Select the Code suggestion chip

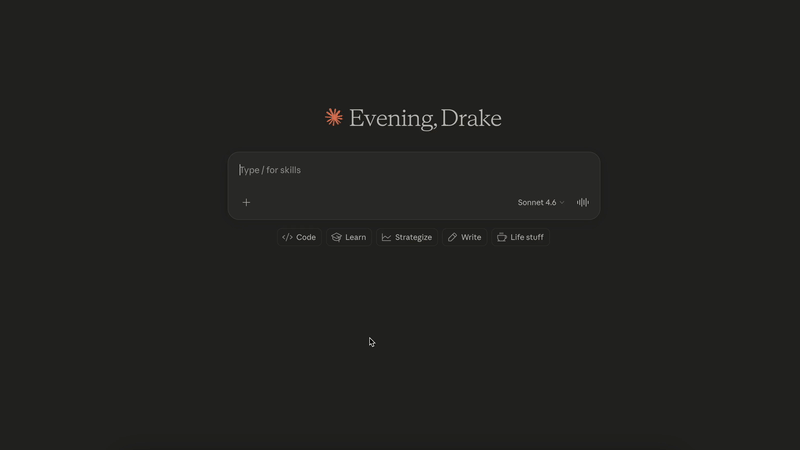(x=299, y=237)
